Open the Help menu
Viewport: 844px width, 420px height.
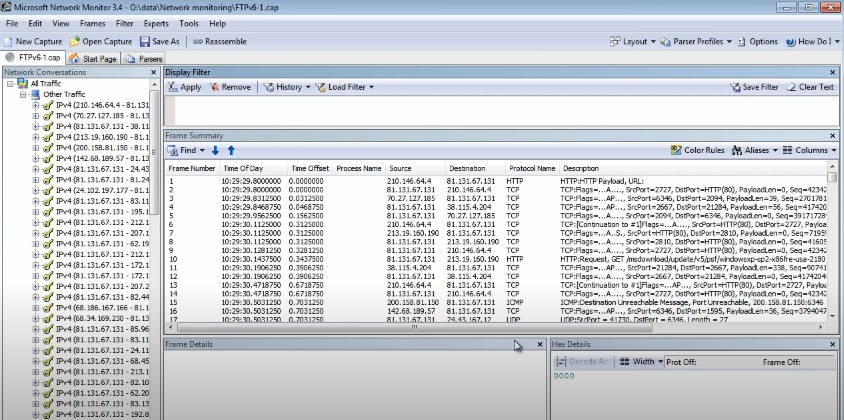point(217,24)
